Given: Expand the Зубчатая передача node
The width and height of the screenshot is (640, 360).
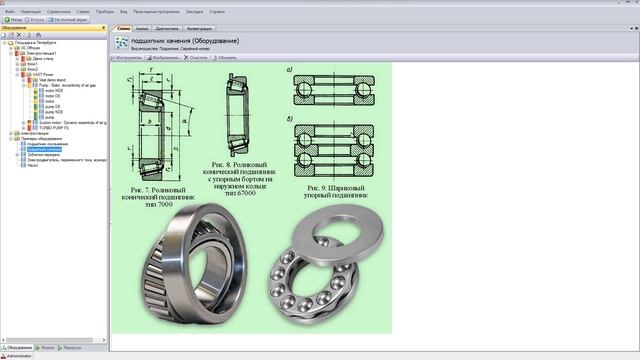Looking at the screenshot, I should click(x=17, y=155).
